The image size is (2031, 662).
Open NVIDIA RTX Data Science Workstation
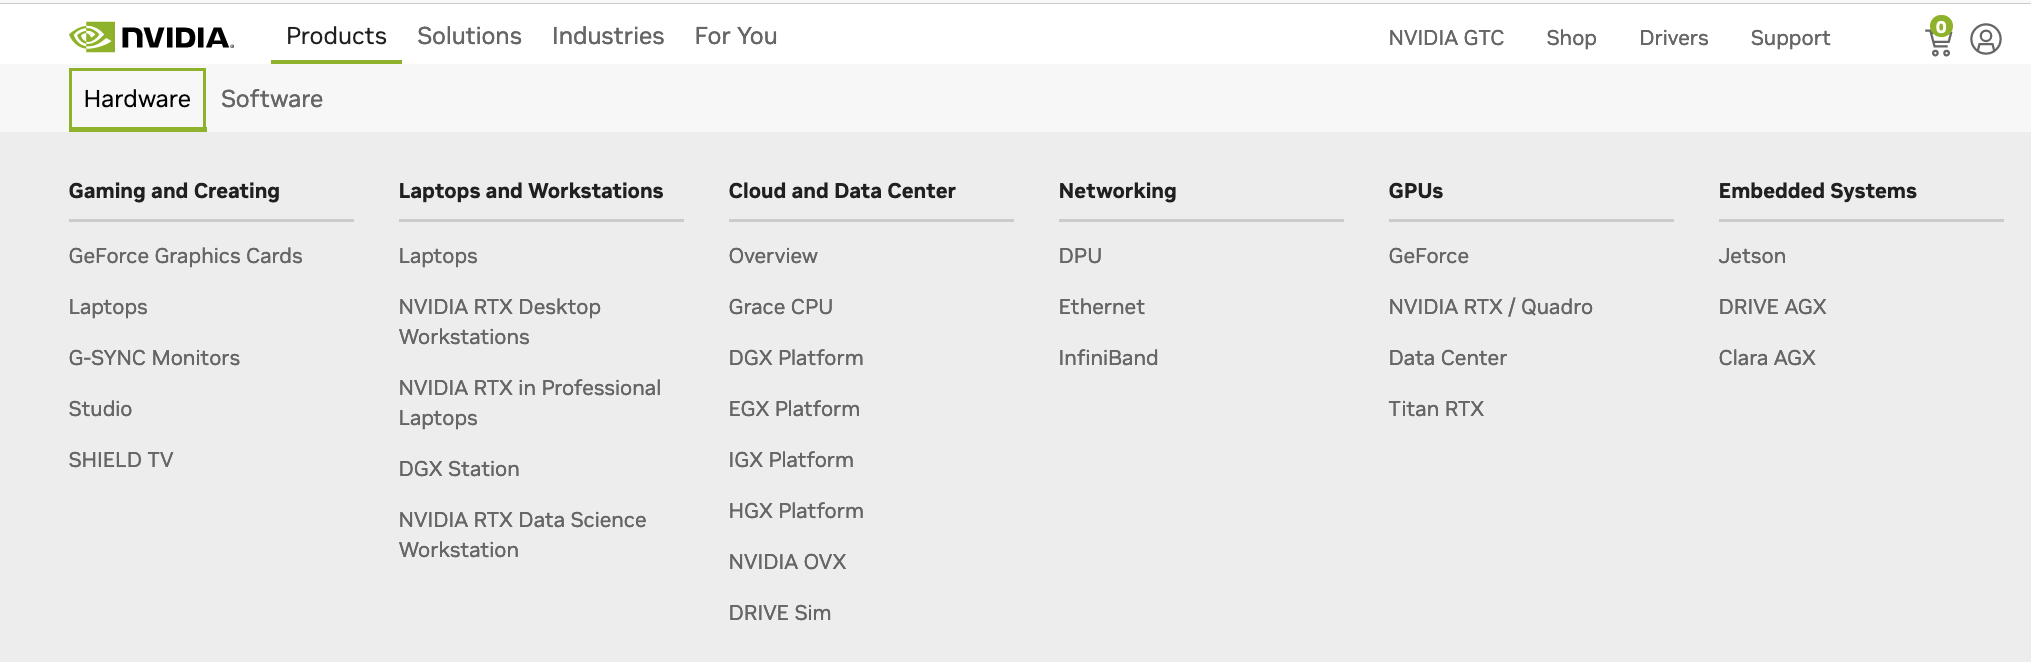coord(522,535)
